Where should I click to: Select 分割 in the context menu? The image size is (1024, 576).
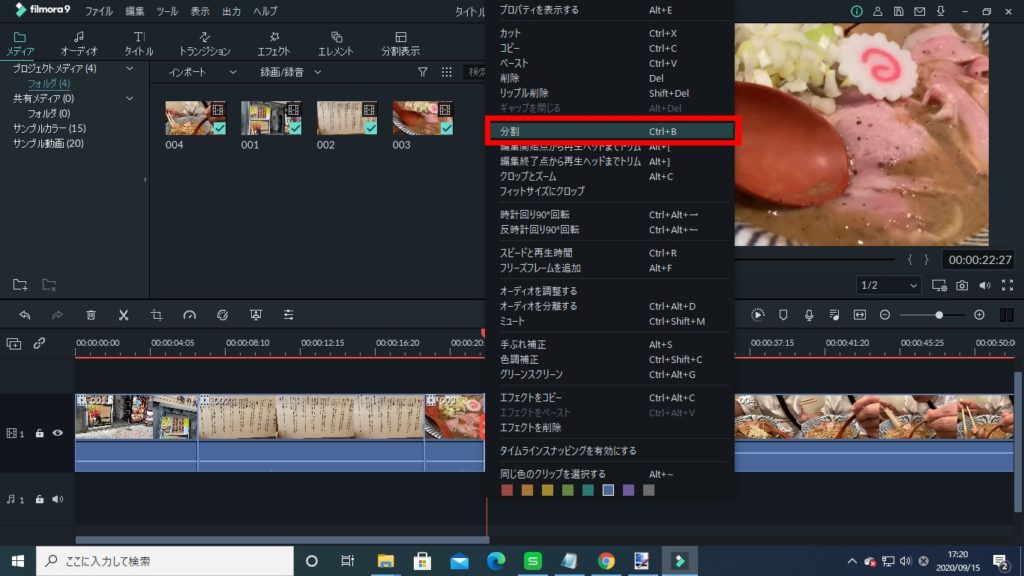(x=610, y=131)
